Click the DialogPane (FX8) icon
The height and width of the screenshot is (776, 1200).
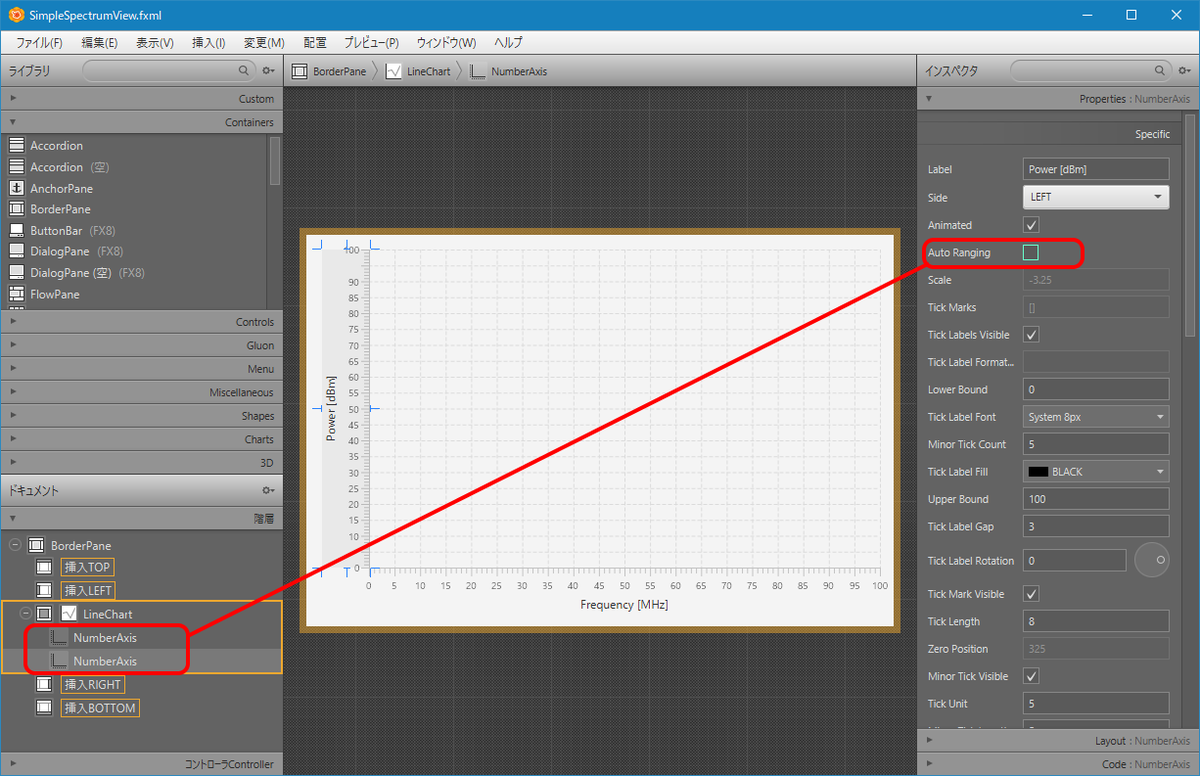pos(16,251)
